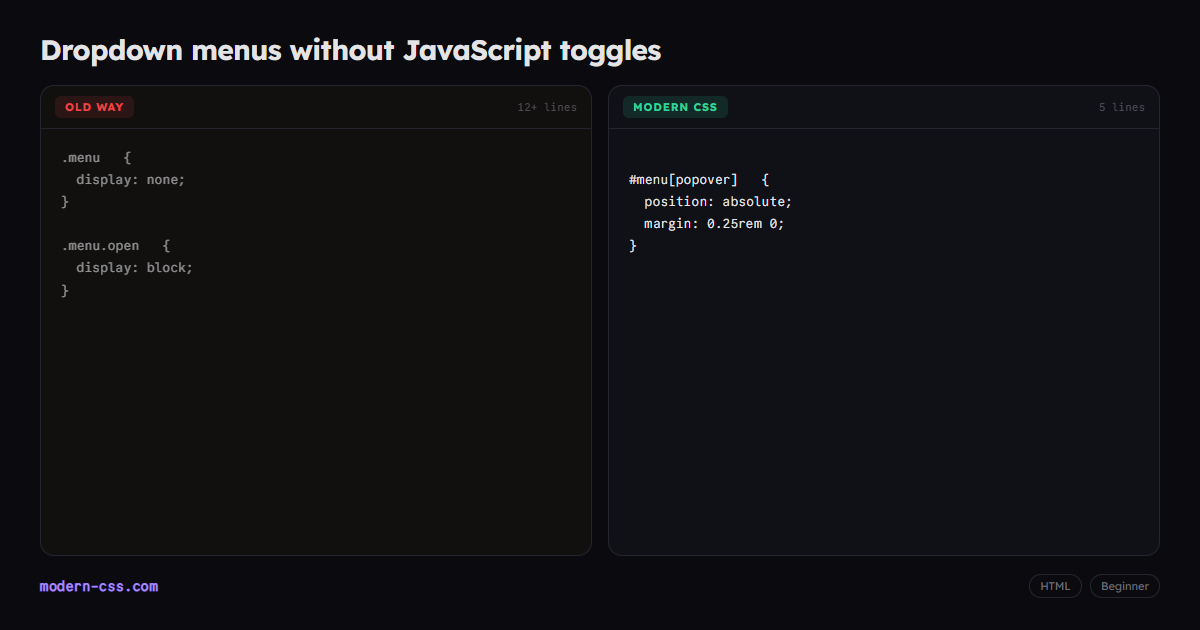Click the 'display: none;' code line

tap(131, 180)
